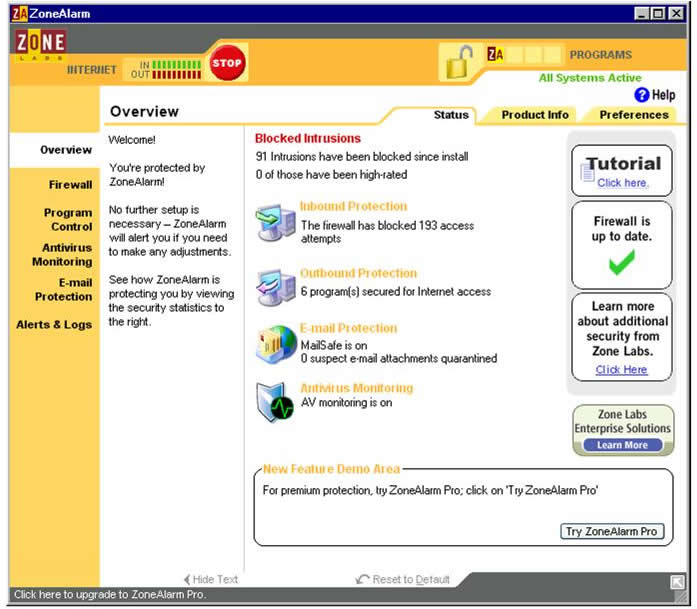Click the blue Help question mark icon

(x=641, y=95)
